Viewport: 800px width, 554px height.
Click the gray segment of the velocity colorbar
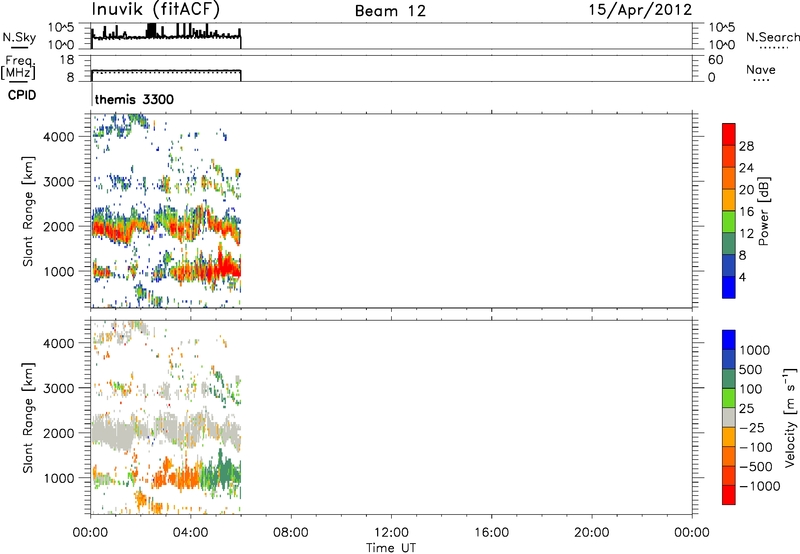click(729, 417)
